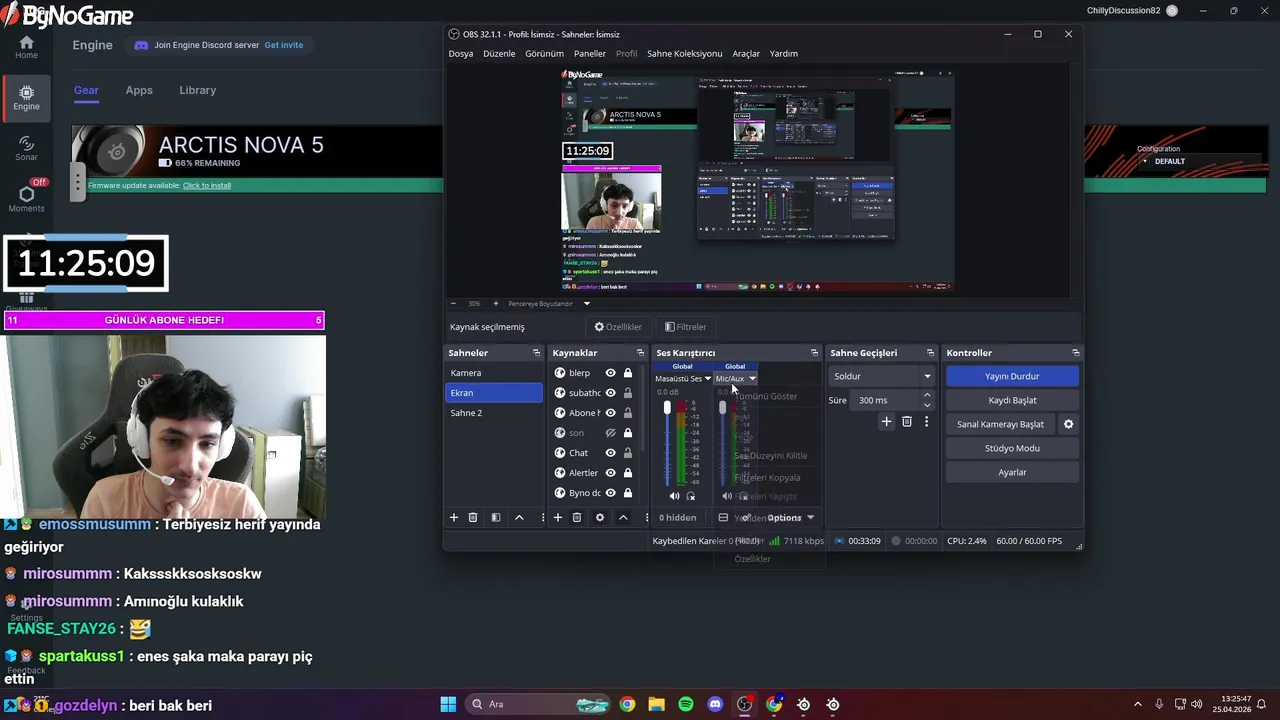Remove transition with trash icon
Viewport: 1280px width, 720px height.
pyautogui.click(x=907, y=422)
